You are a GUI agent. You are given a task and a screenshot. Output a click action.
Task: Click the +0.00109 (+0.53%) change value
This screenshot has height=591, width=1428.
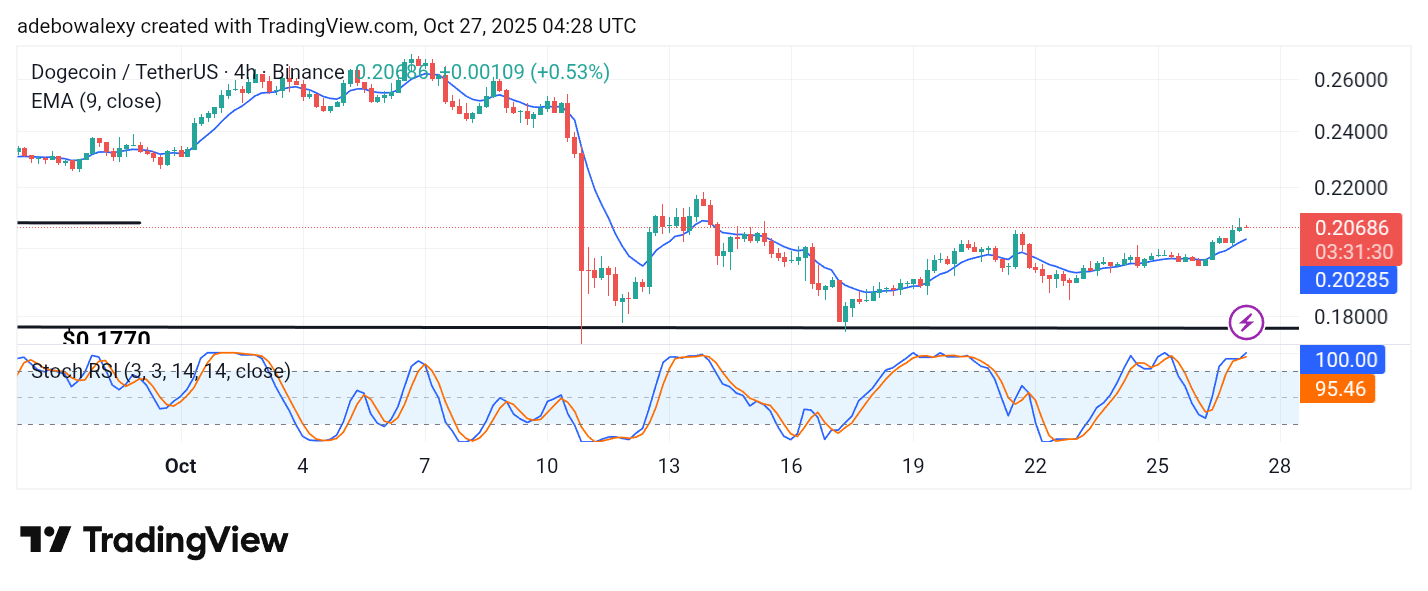tap(525, 72)
